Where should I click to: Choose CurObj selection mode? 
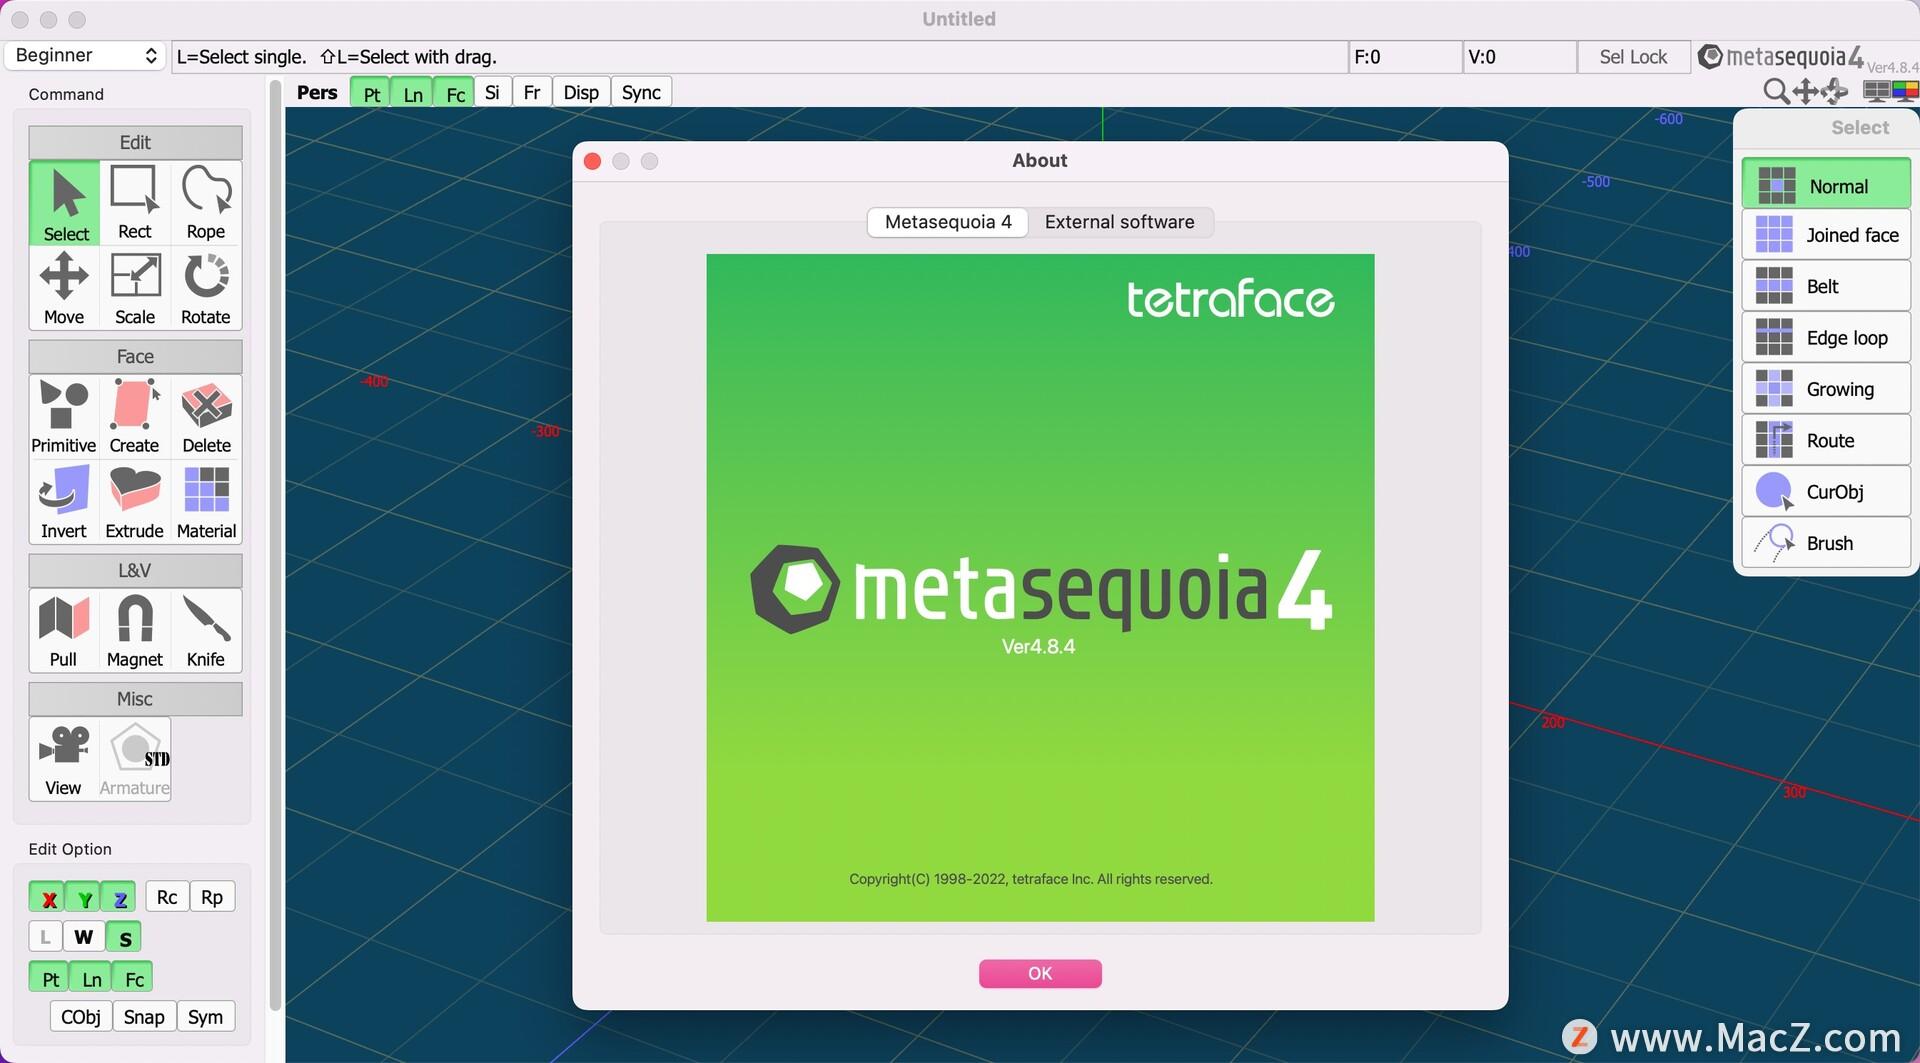(1826, 492)
